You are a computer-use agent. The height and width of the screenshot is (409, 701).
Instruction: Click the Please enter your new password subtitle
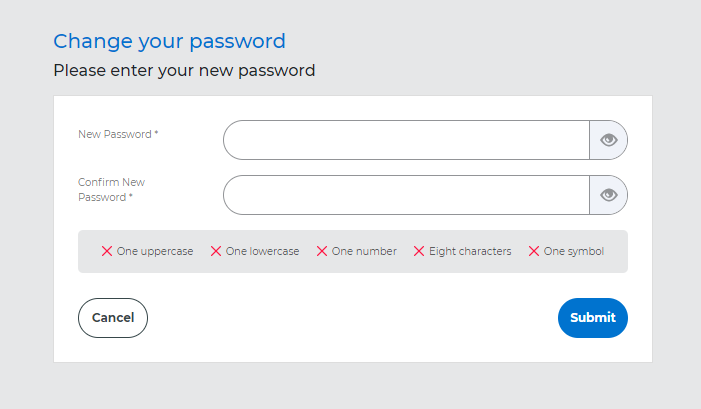click(x=184, y=71)
